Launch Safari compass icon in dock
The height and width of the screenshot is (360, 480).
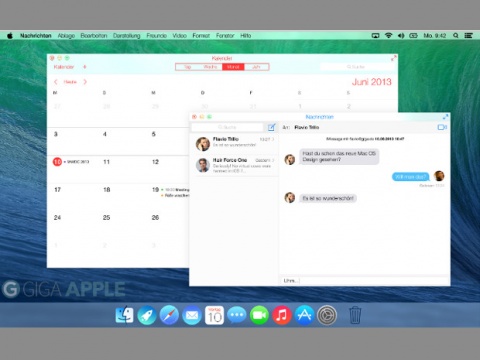coord(169,315)
